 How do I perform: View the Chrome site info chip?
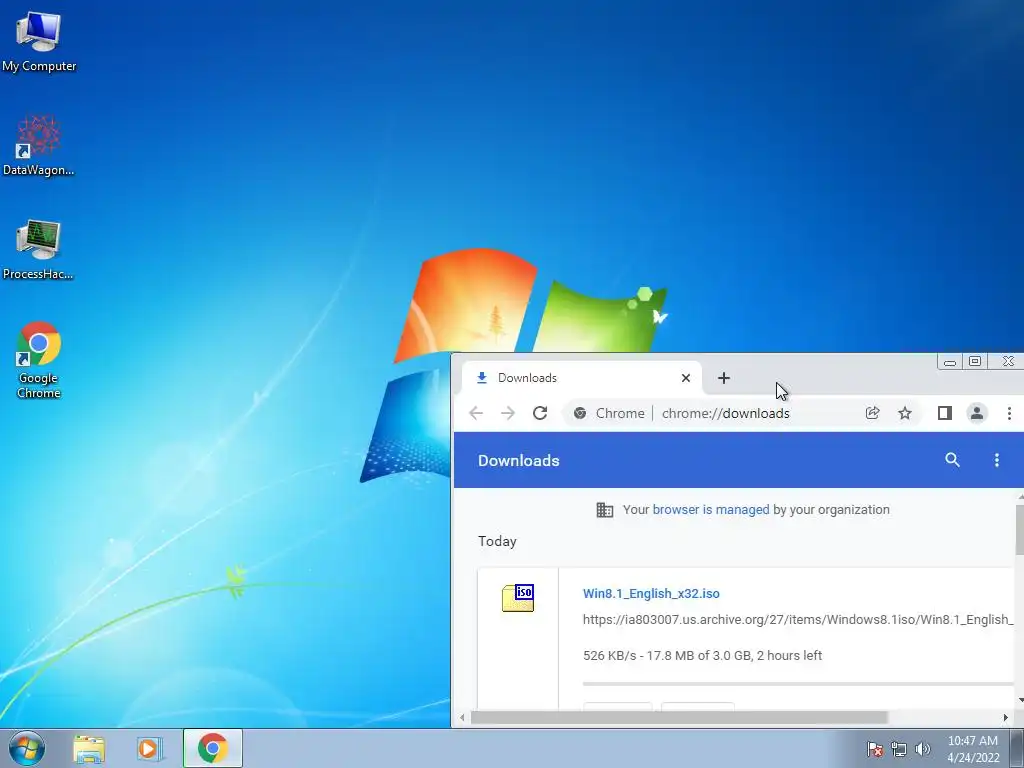coord(609,413)
